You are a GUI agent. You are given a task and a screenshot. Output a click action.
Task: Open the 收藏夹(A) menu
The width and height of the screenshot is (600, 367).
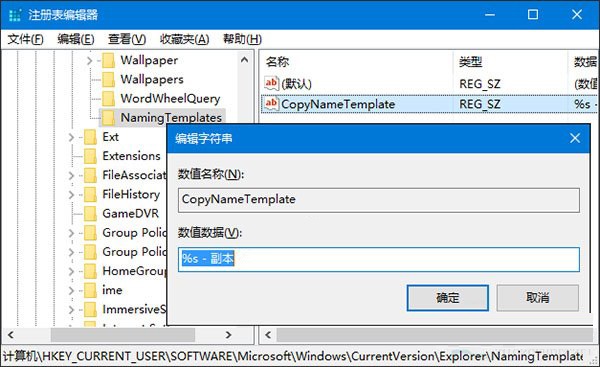pyautogui.click(x=184, y=39)
